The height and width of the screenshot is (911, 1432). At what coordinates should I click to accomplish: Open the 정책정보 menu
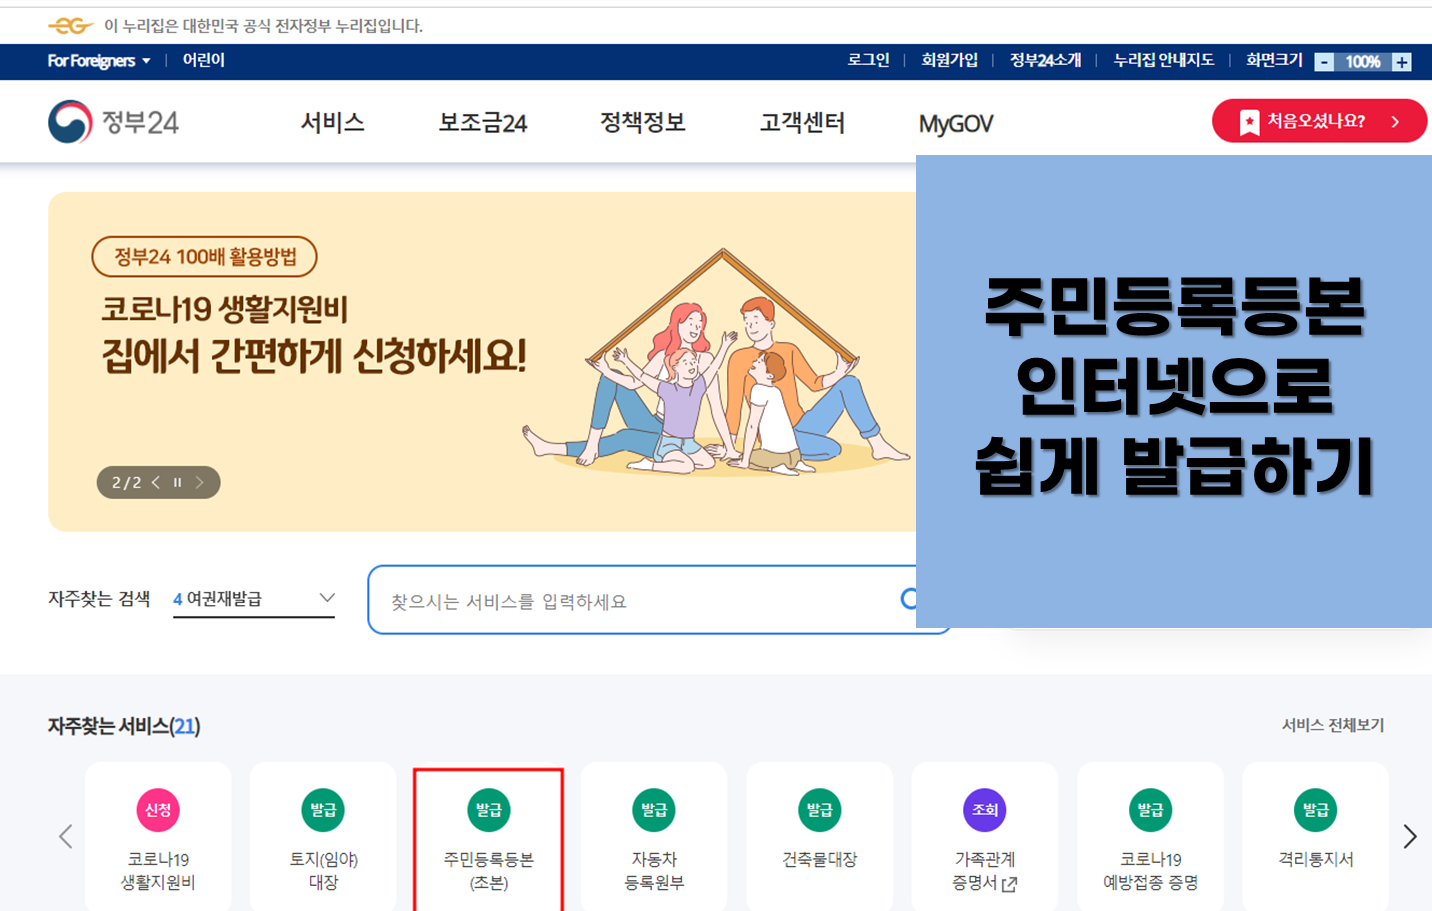[641, 122]
